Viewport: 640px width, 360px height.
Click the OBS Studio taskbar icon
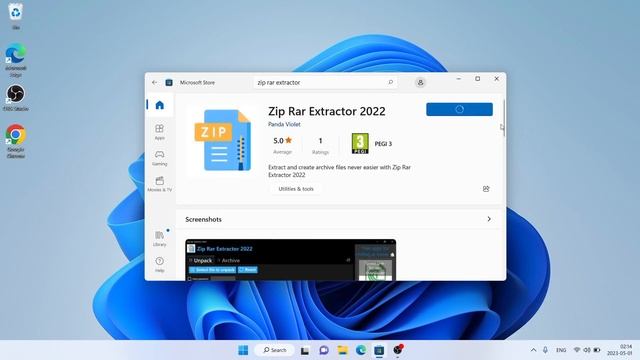point(398,350)
